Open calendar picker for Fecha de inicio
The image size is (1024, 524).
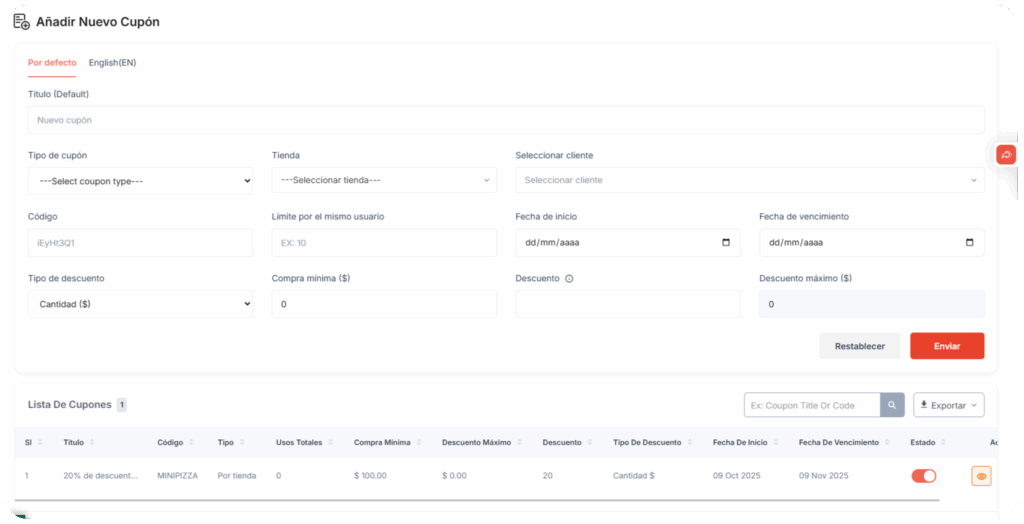coord(725,243)
